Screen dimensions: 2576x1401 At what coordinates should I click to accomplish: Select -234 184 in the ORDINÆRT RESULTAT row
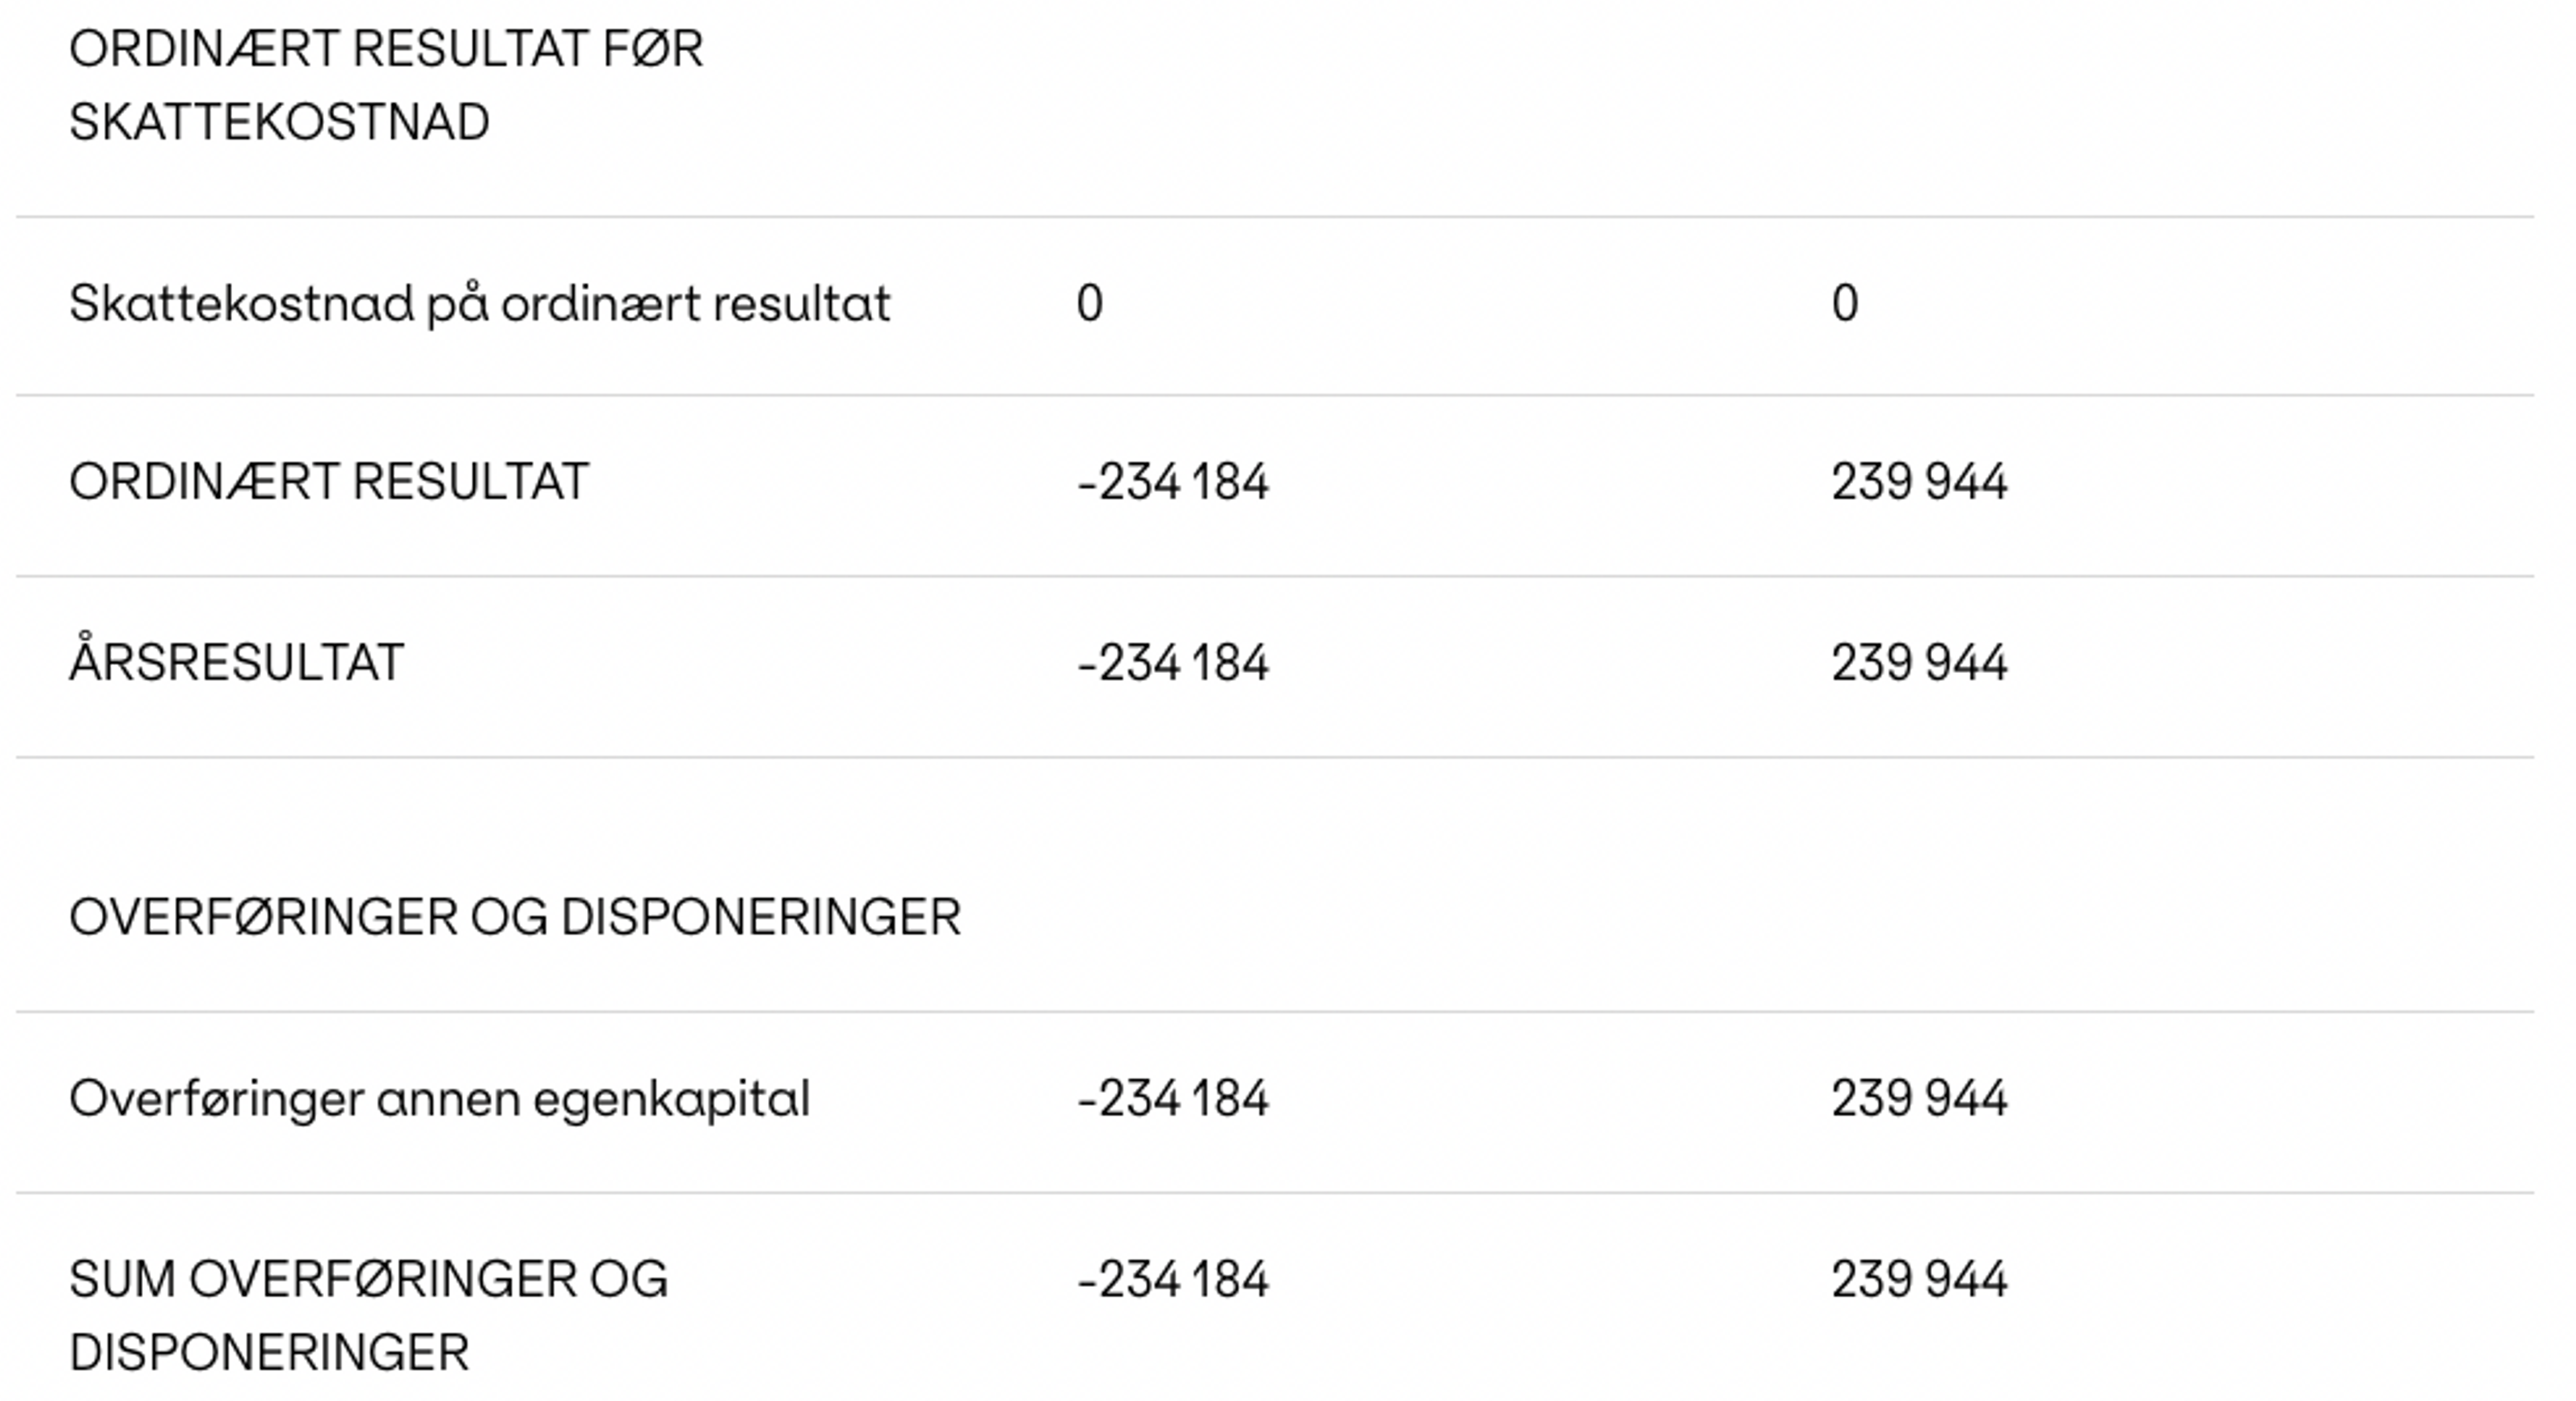pyautogui.click(x=1173, y=482)
